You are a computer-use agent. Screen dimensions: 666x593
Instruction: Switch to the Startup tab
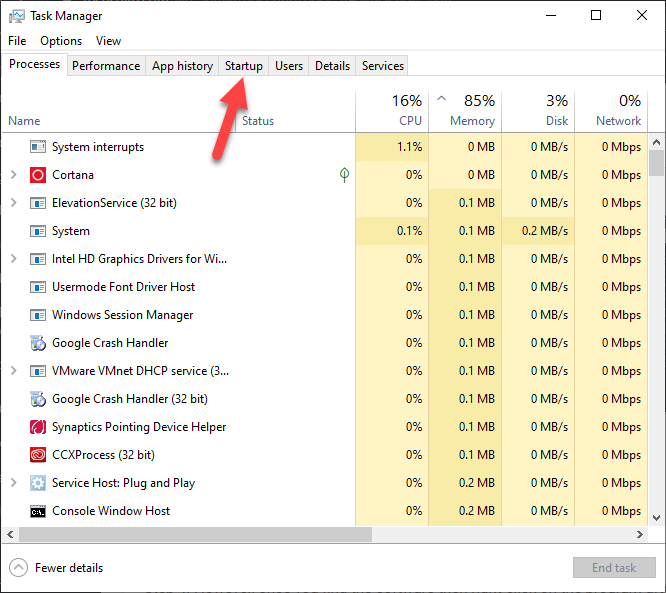click(244, 66)
